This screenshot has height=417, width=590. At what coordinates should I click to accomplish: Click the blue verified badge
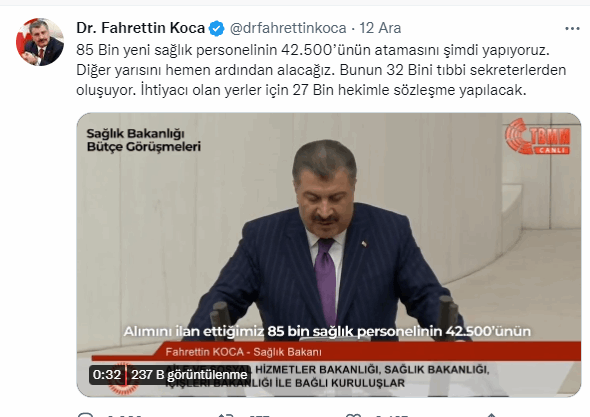tap(217, 29)
